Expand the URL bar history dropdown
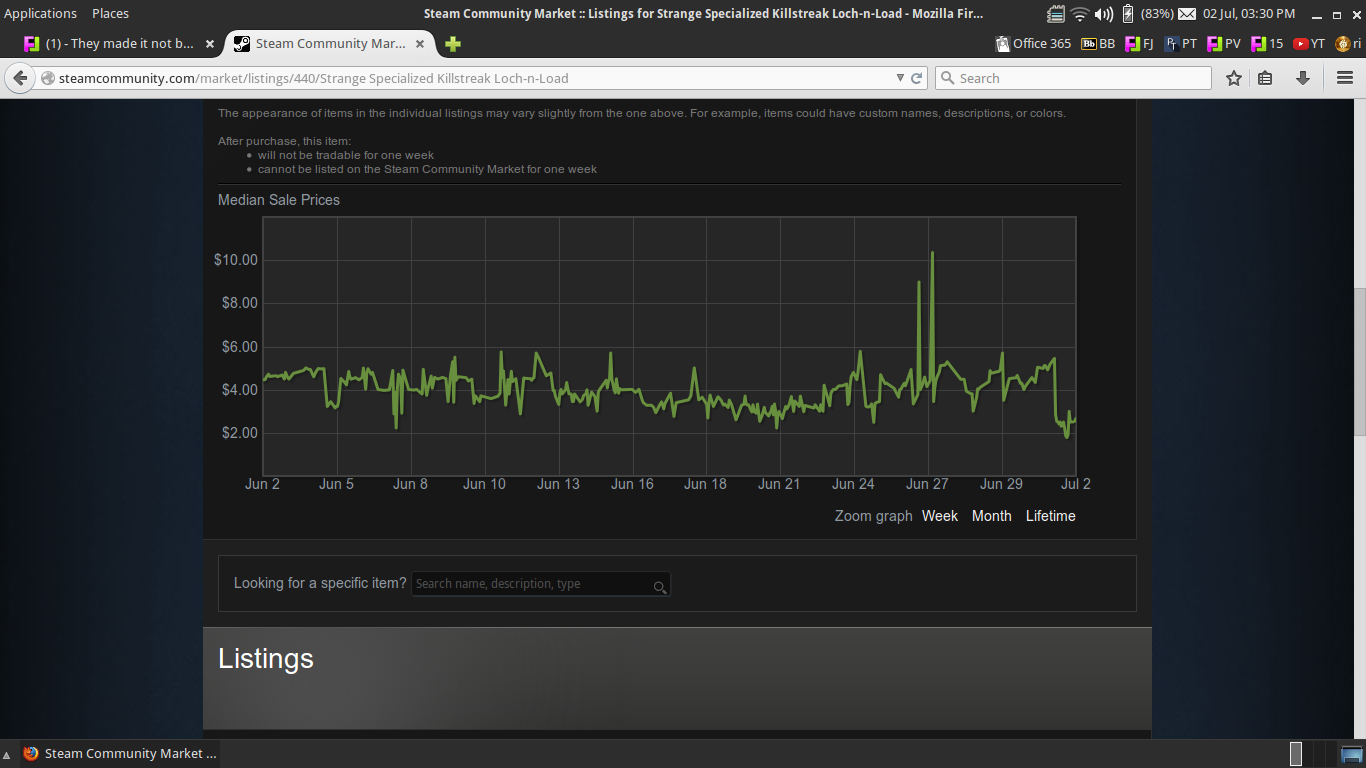 tap(899, 78)
